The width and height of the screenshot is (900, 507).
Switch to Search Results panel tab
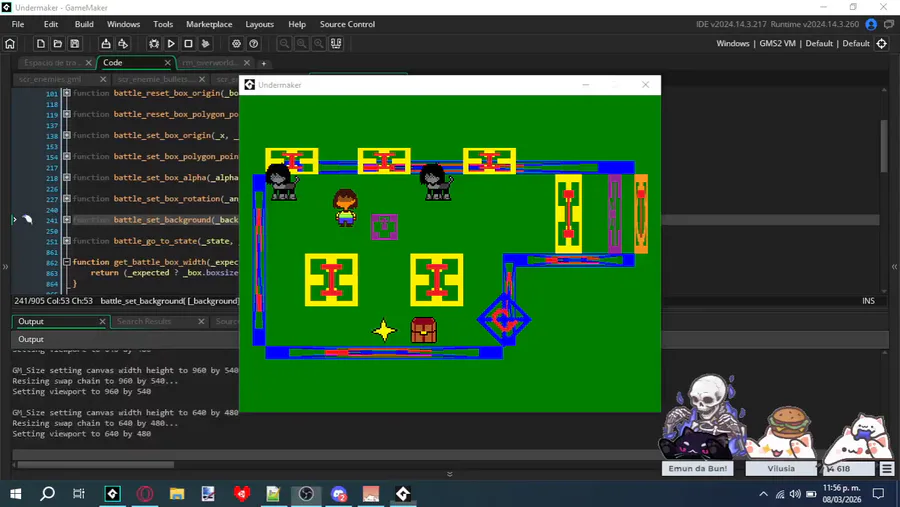(144, 322)
